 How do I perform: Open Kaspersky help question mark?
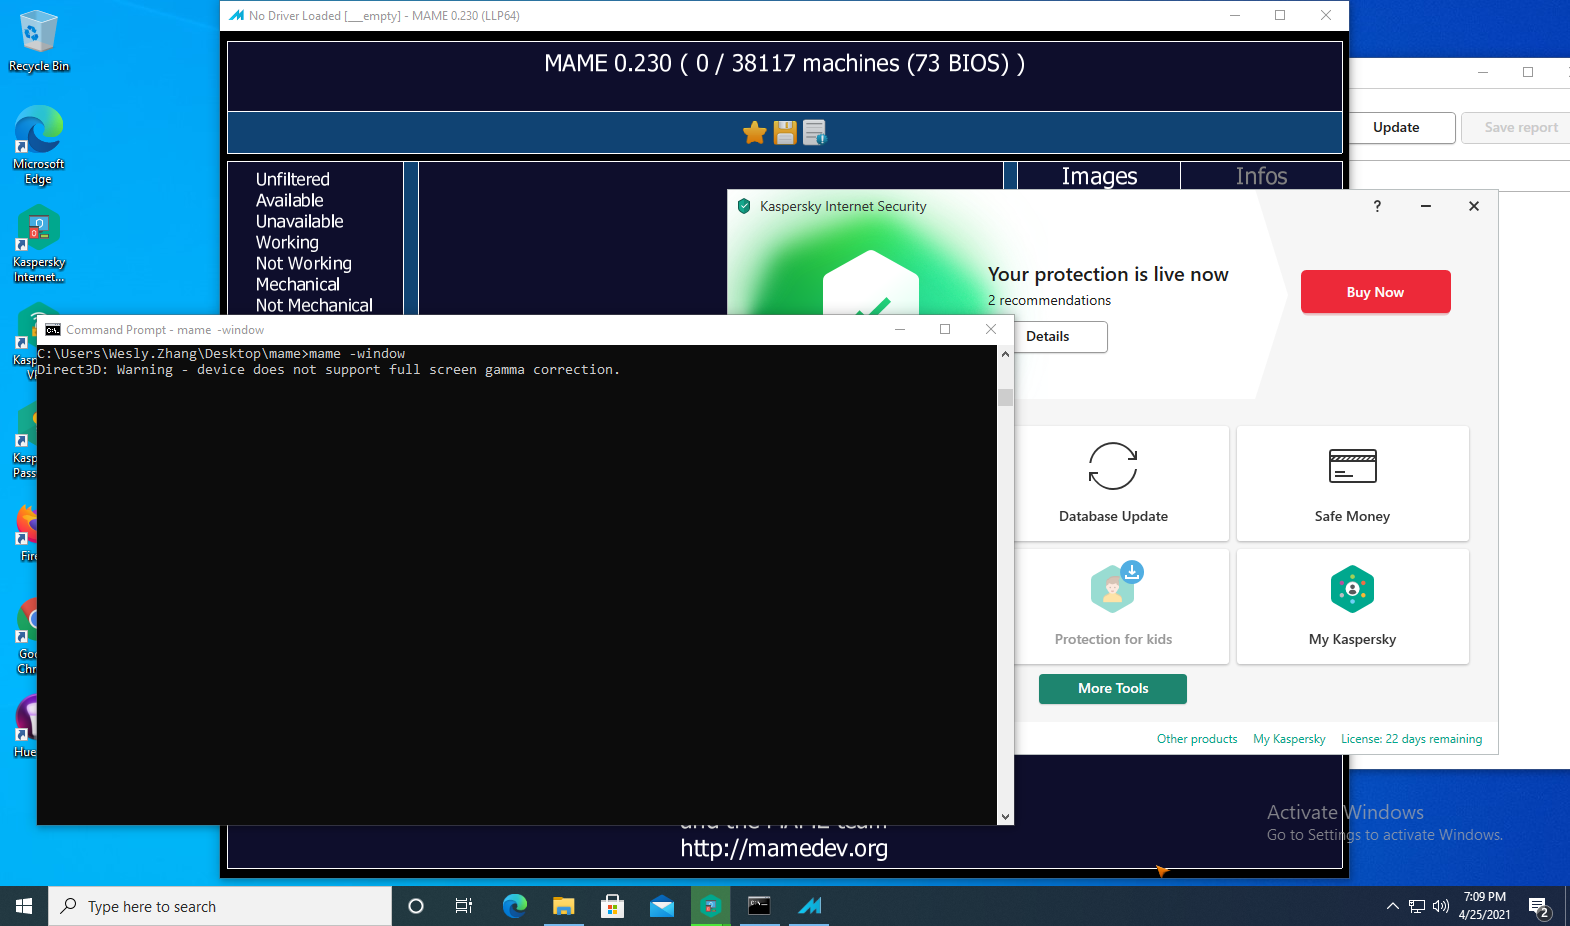(x=1377, y=206)
